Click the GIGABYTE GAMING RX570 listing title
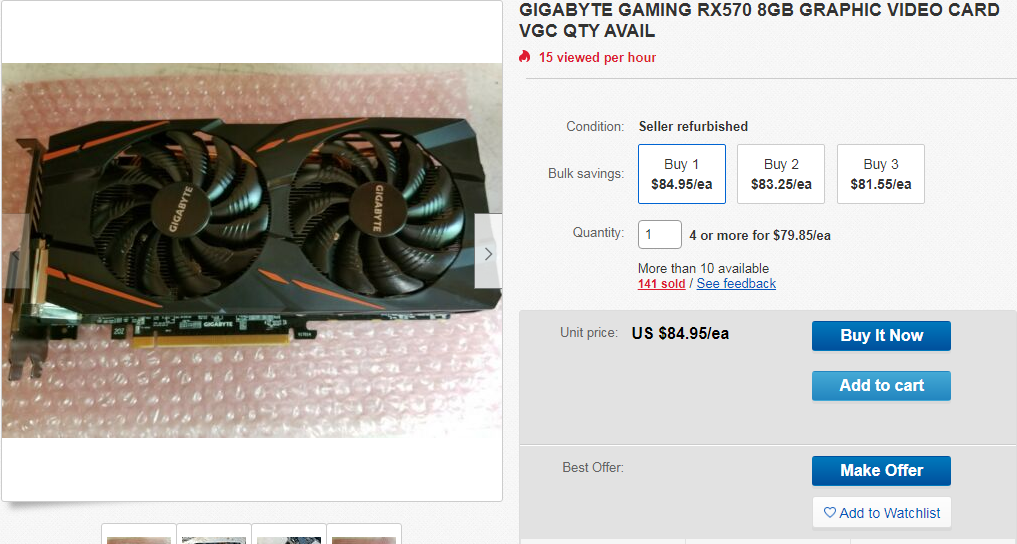The width and height of the screenshot is (1017, 544). tap(760, 20)
